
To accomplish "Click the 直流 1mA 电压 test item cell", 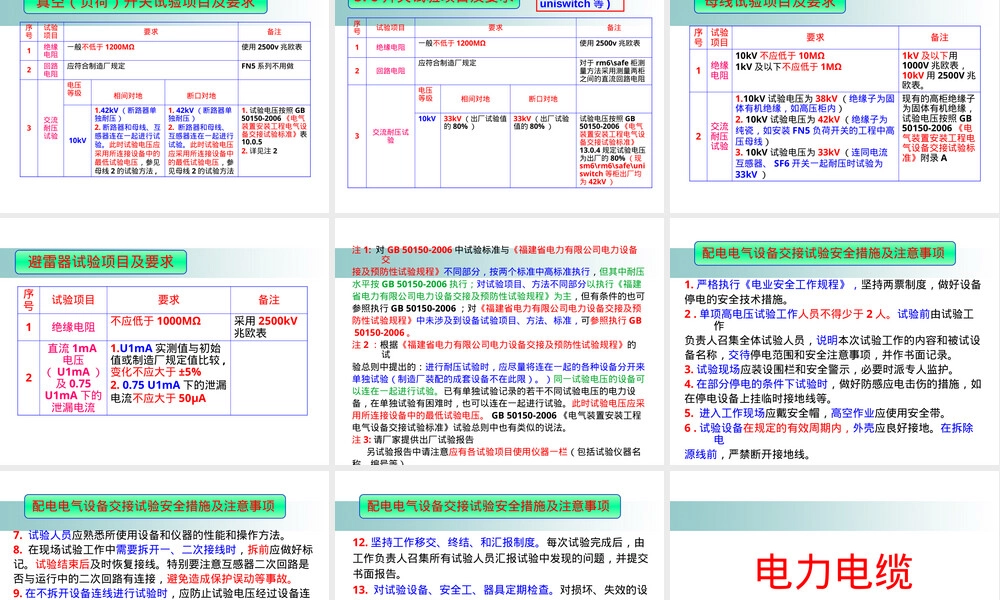I will 73,377.
